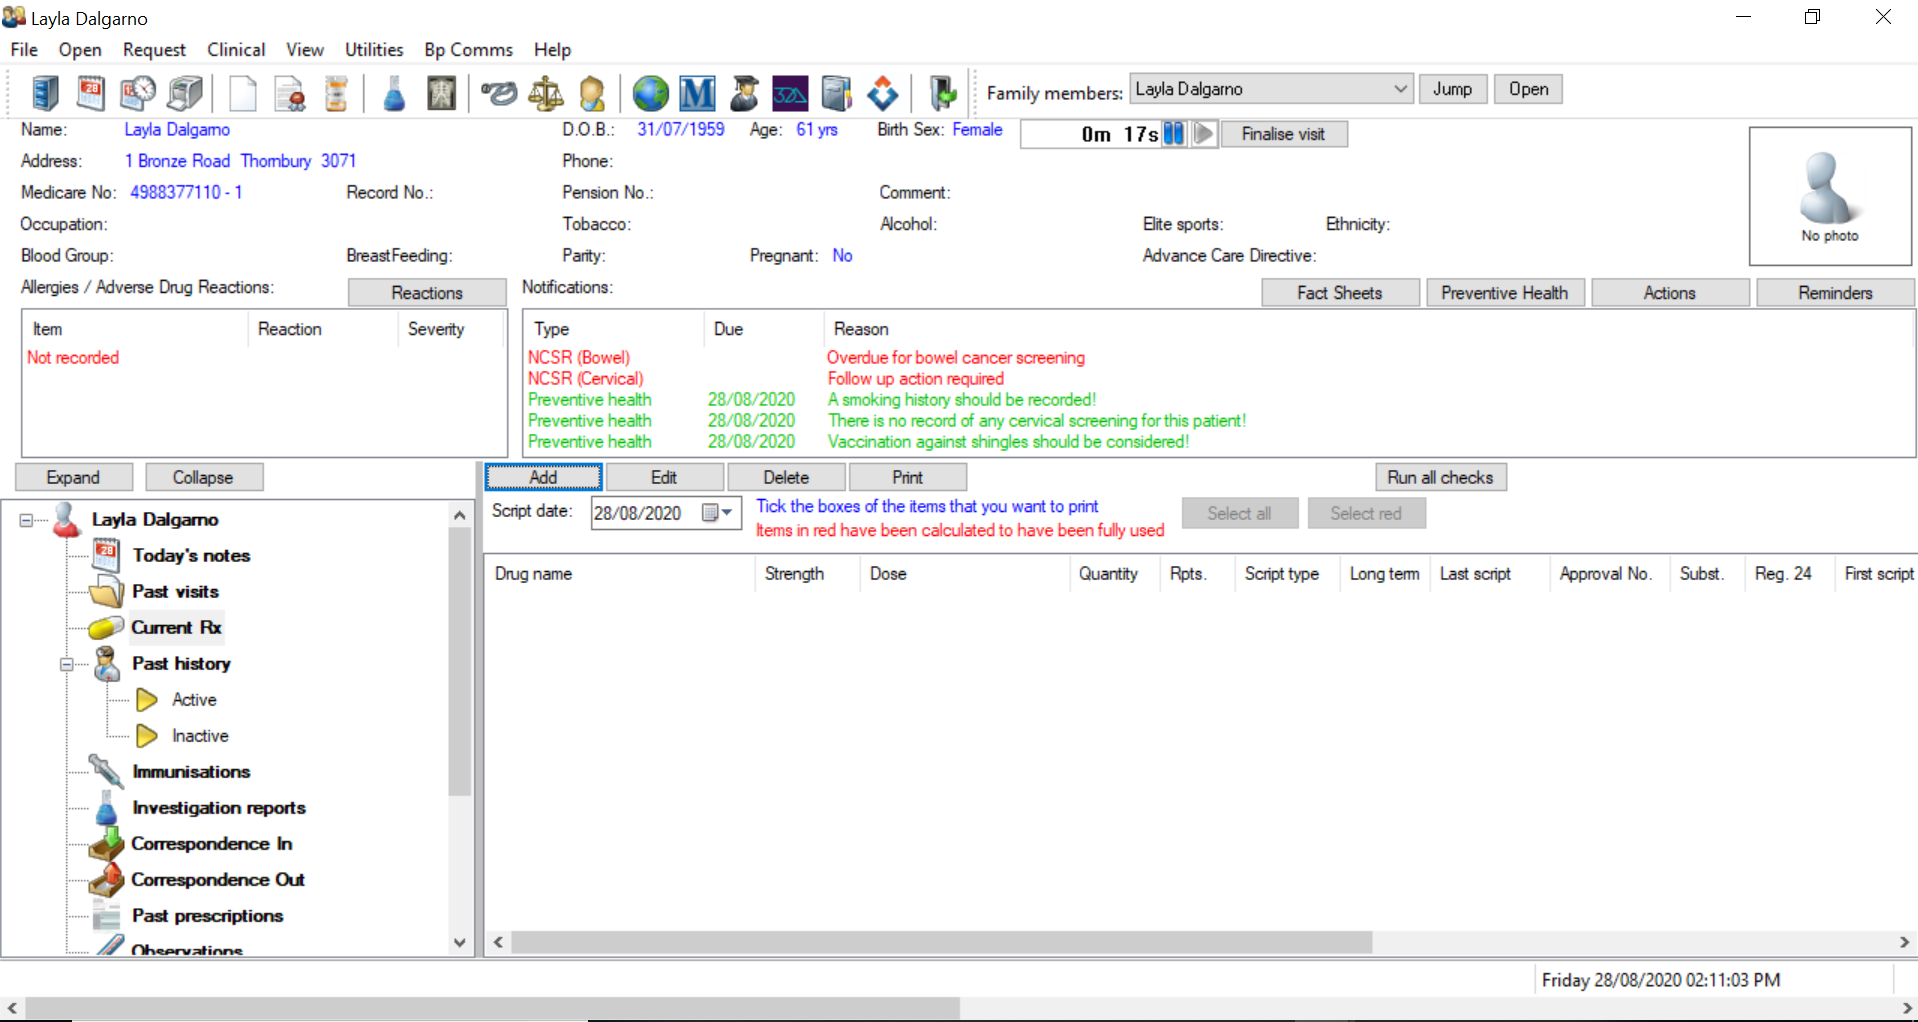Viewport: 1918px width, 1022px height.
Task: Open the View menu
Action: point(305,49)
